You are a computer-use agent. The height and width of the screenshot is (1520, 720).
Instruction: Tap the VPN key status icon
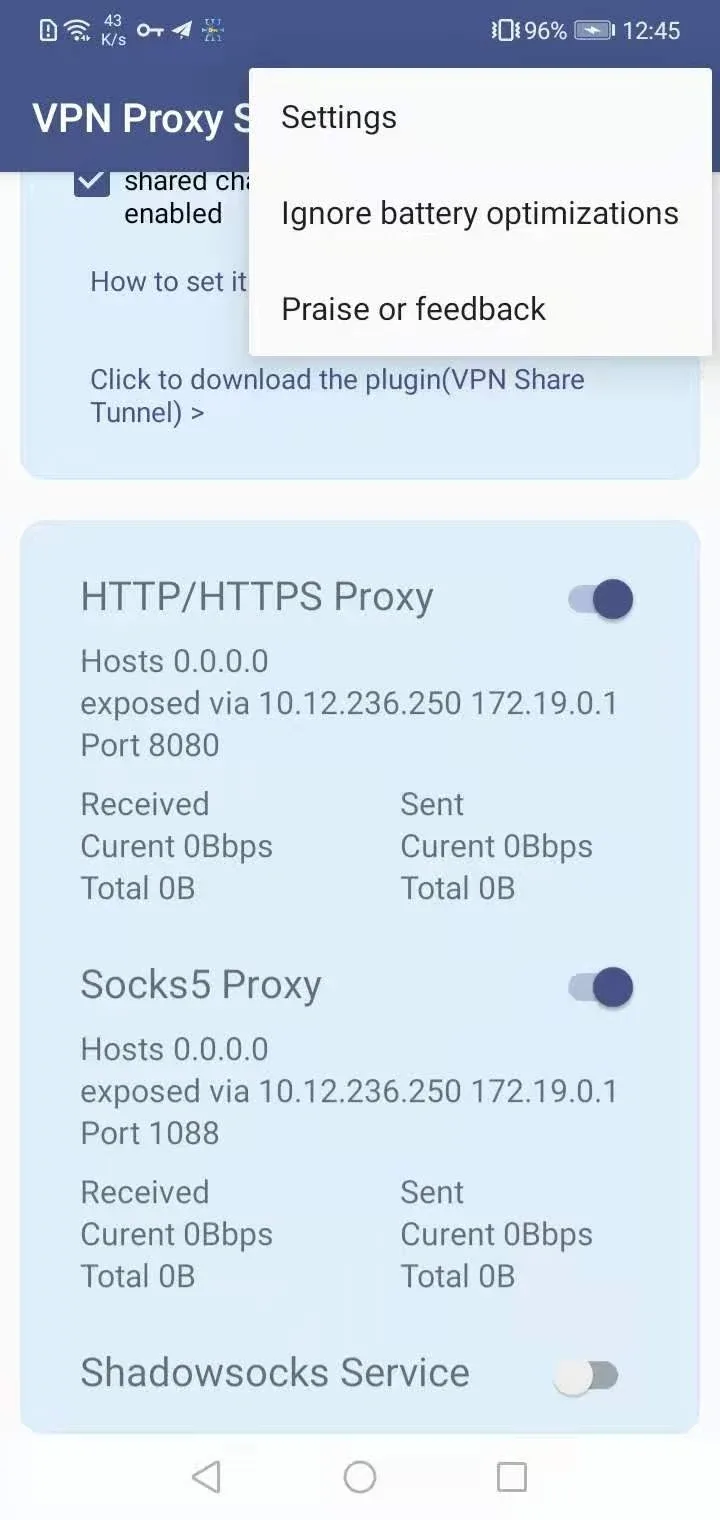coord(150,30)
